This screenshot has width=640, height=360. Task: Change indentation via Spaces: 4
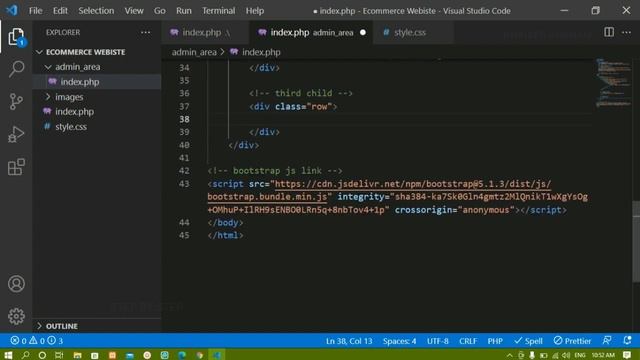[399, 340]
